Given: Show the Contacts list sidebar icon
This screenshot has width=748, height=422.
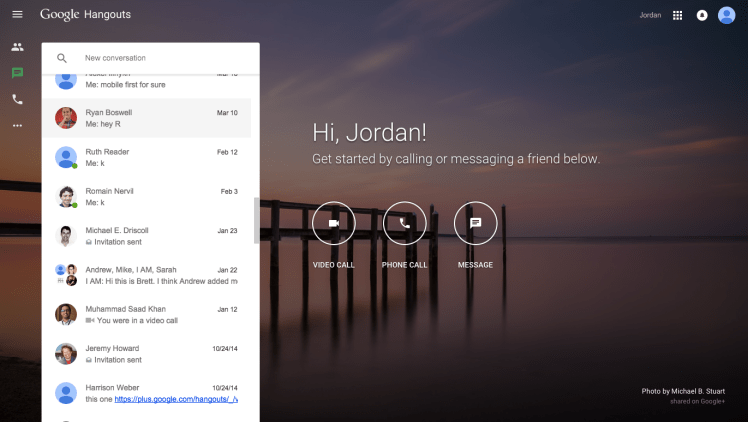Looking at the screenshot, I should [17, 47].
